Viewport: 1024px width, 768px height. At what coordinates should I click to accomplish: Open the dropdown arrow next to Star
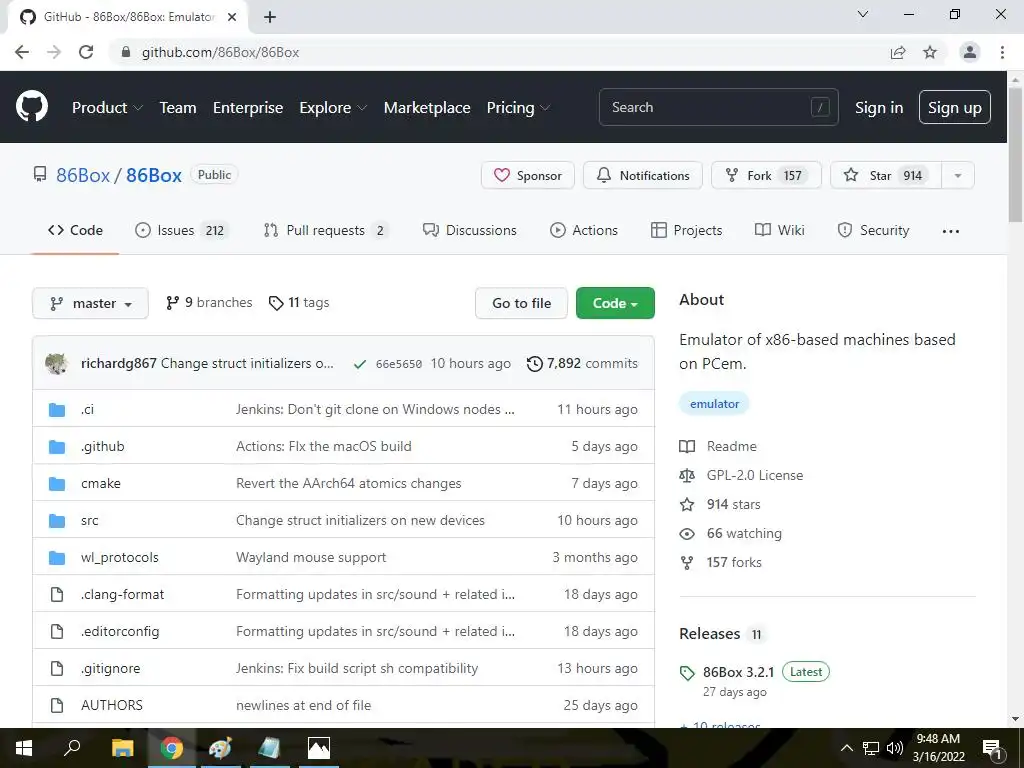coord(958,176)
